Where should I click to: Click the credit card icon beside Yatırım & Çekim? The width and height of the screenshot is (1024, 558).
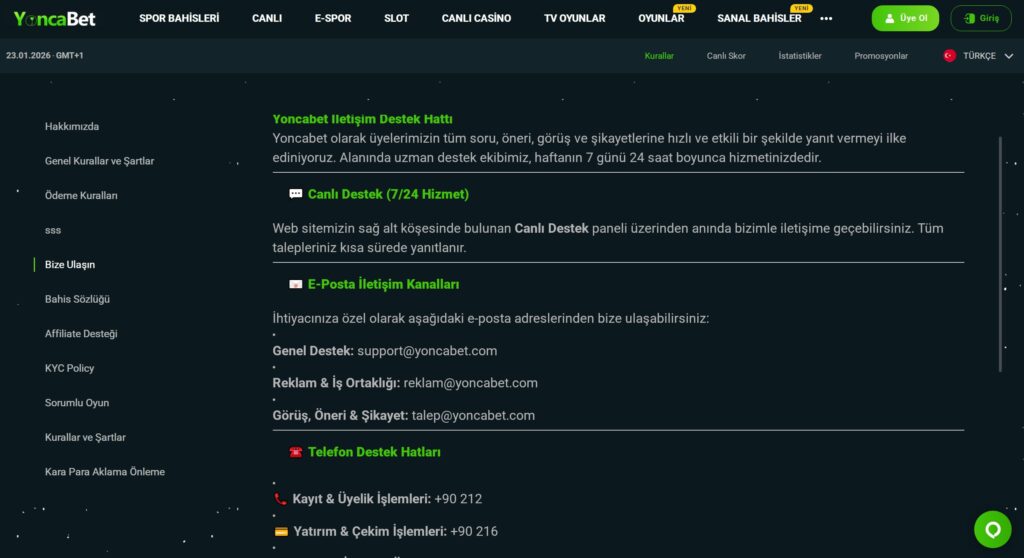[280, 532]
